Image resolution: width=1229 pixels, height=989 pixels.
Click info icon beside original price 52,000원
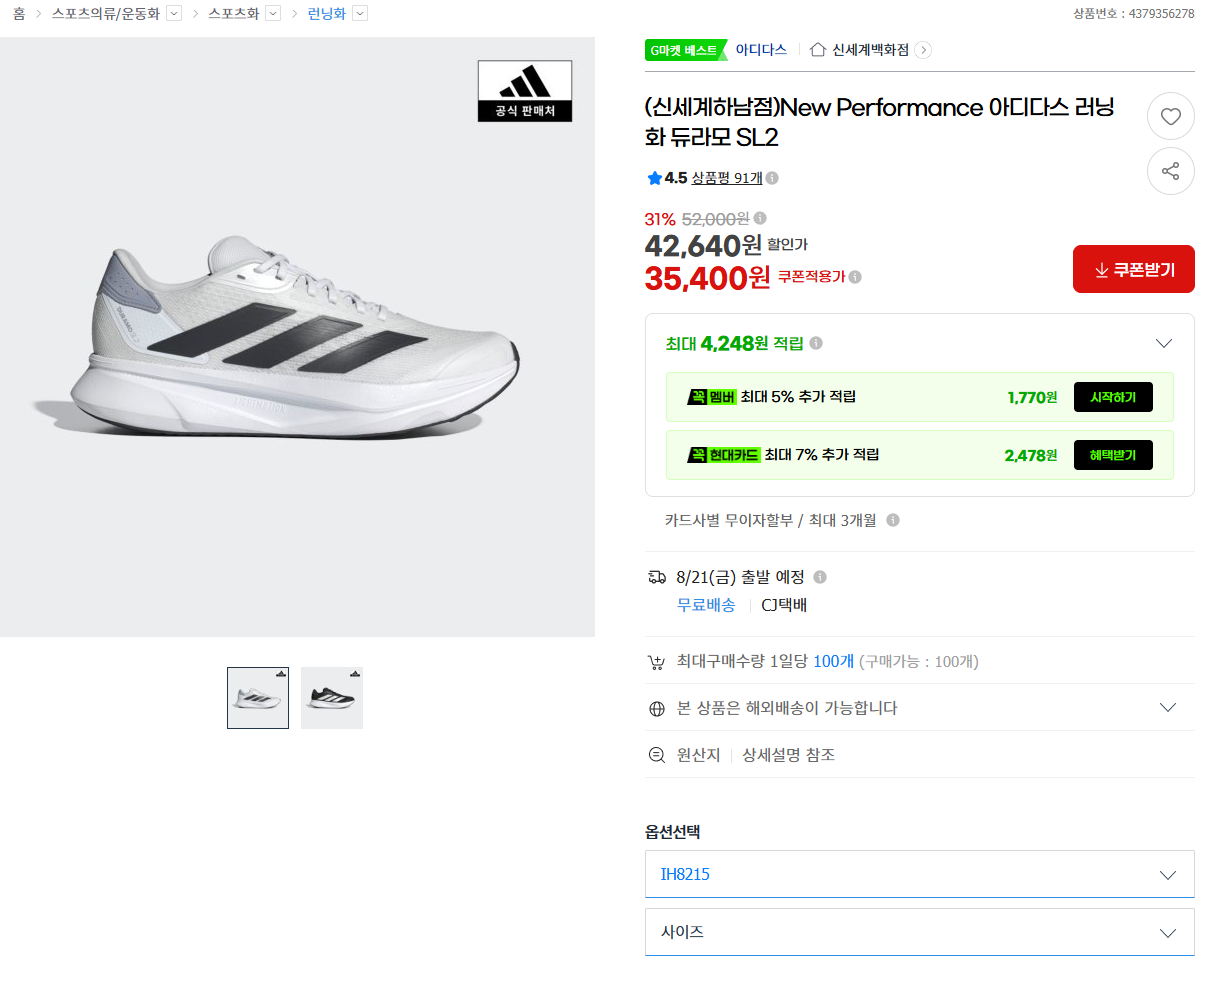pyautogui.click(x=760, y=218)
